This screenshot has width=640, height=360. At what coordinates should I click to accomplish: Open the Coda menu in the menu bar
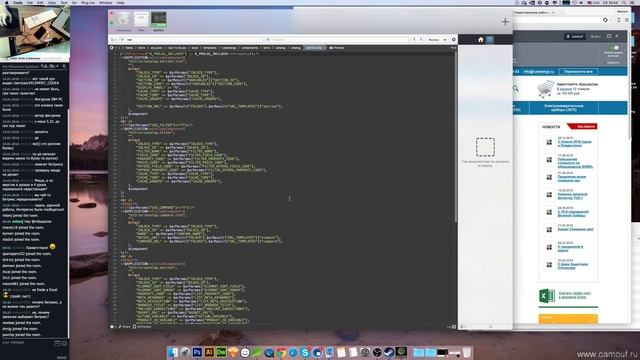[18, 2]
